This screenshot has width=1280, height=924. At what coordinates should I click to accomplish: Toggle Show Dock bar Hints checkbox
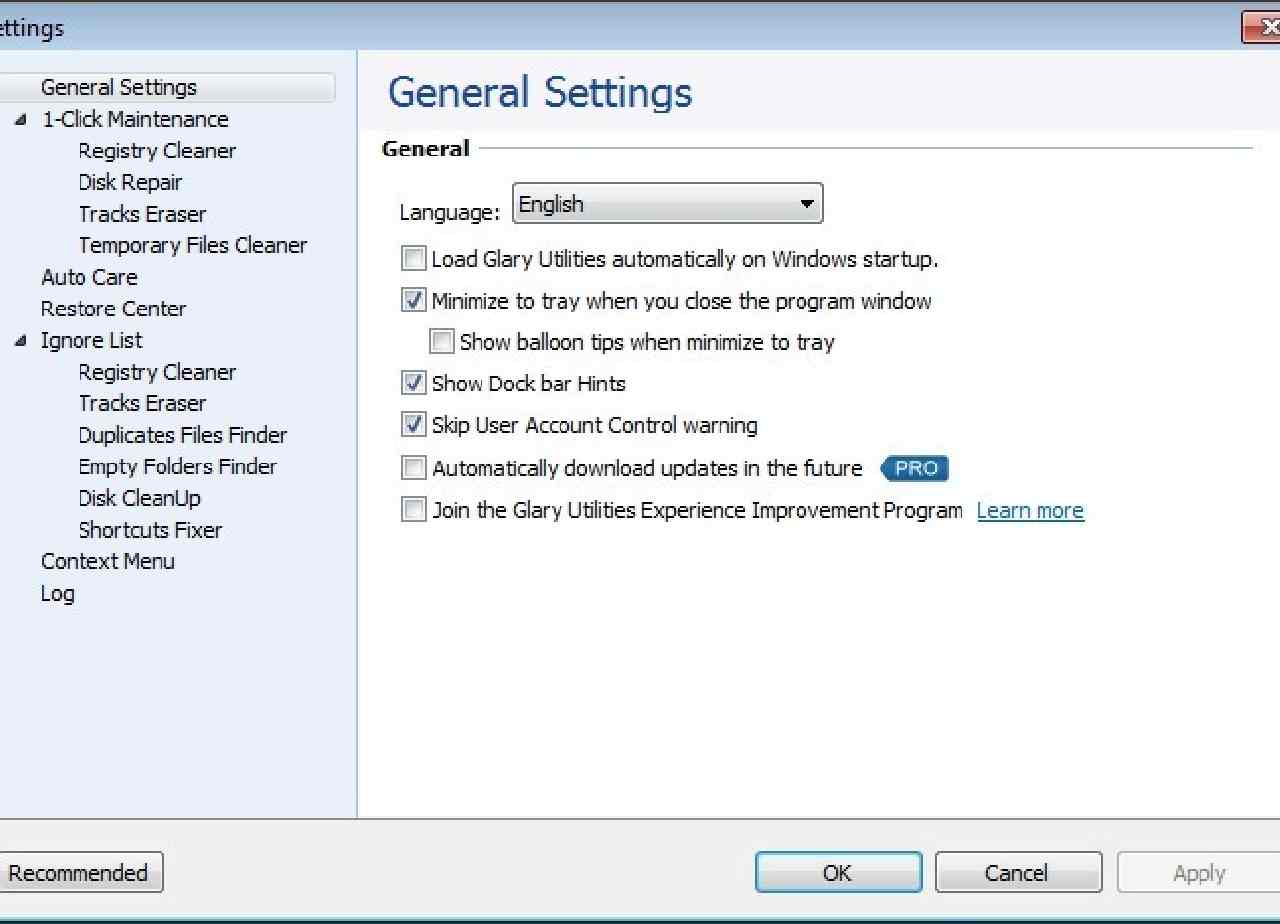tap(413, 383)
